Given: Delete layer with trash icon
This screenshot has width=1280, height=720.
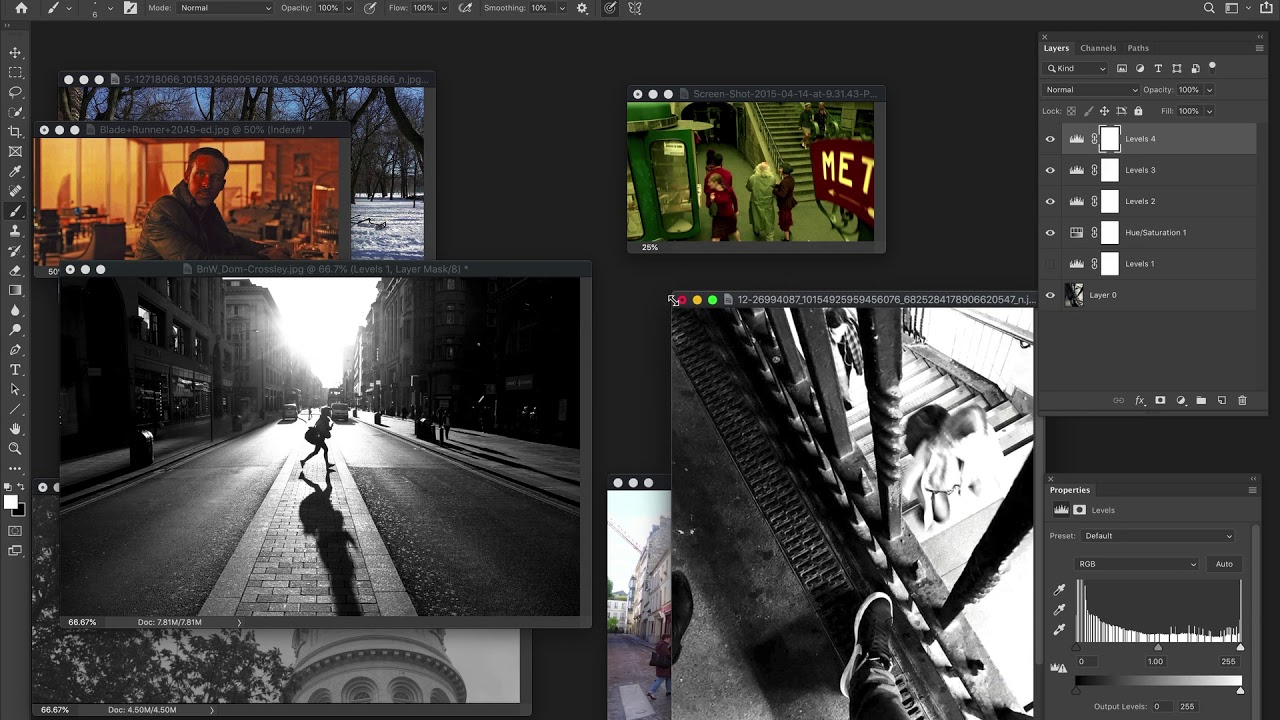Looking at the screenshot, I should point(1242,401).
